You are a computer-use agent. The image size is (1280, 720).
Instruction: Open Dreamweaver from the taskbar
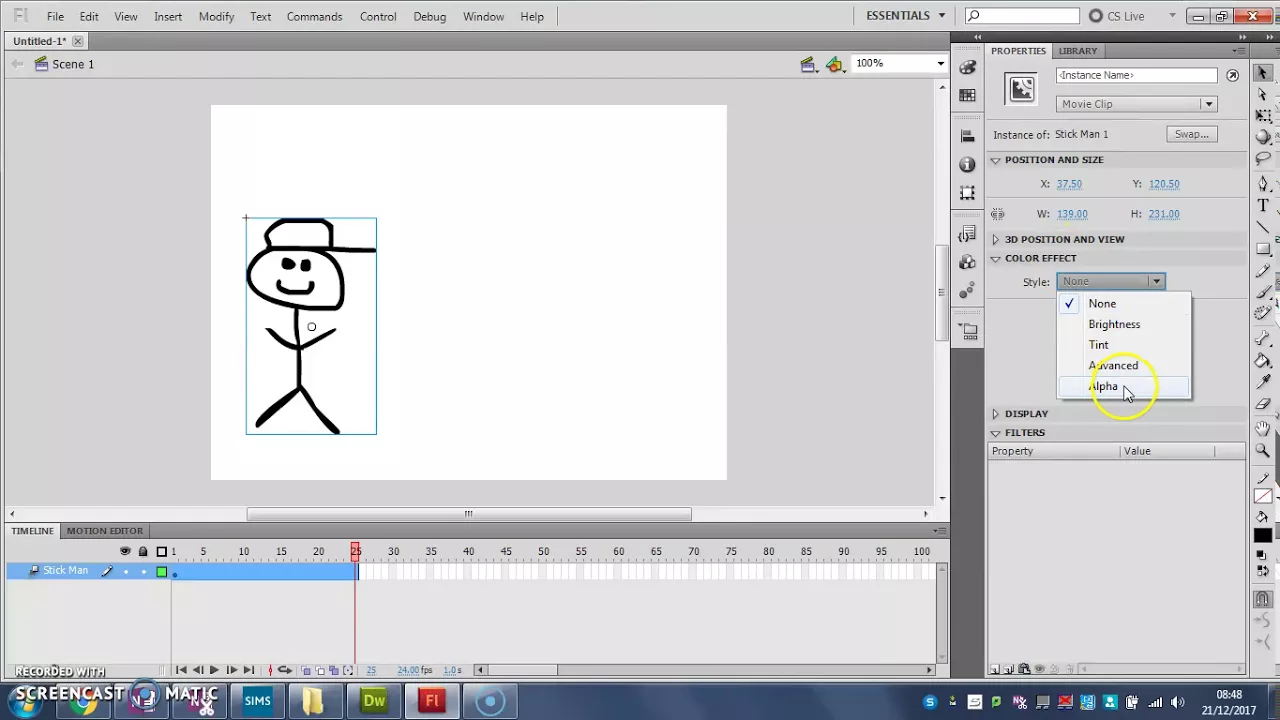click(x=374, y=701)
